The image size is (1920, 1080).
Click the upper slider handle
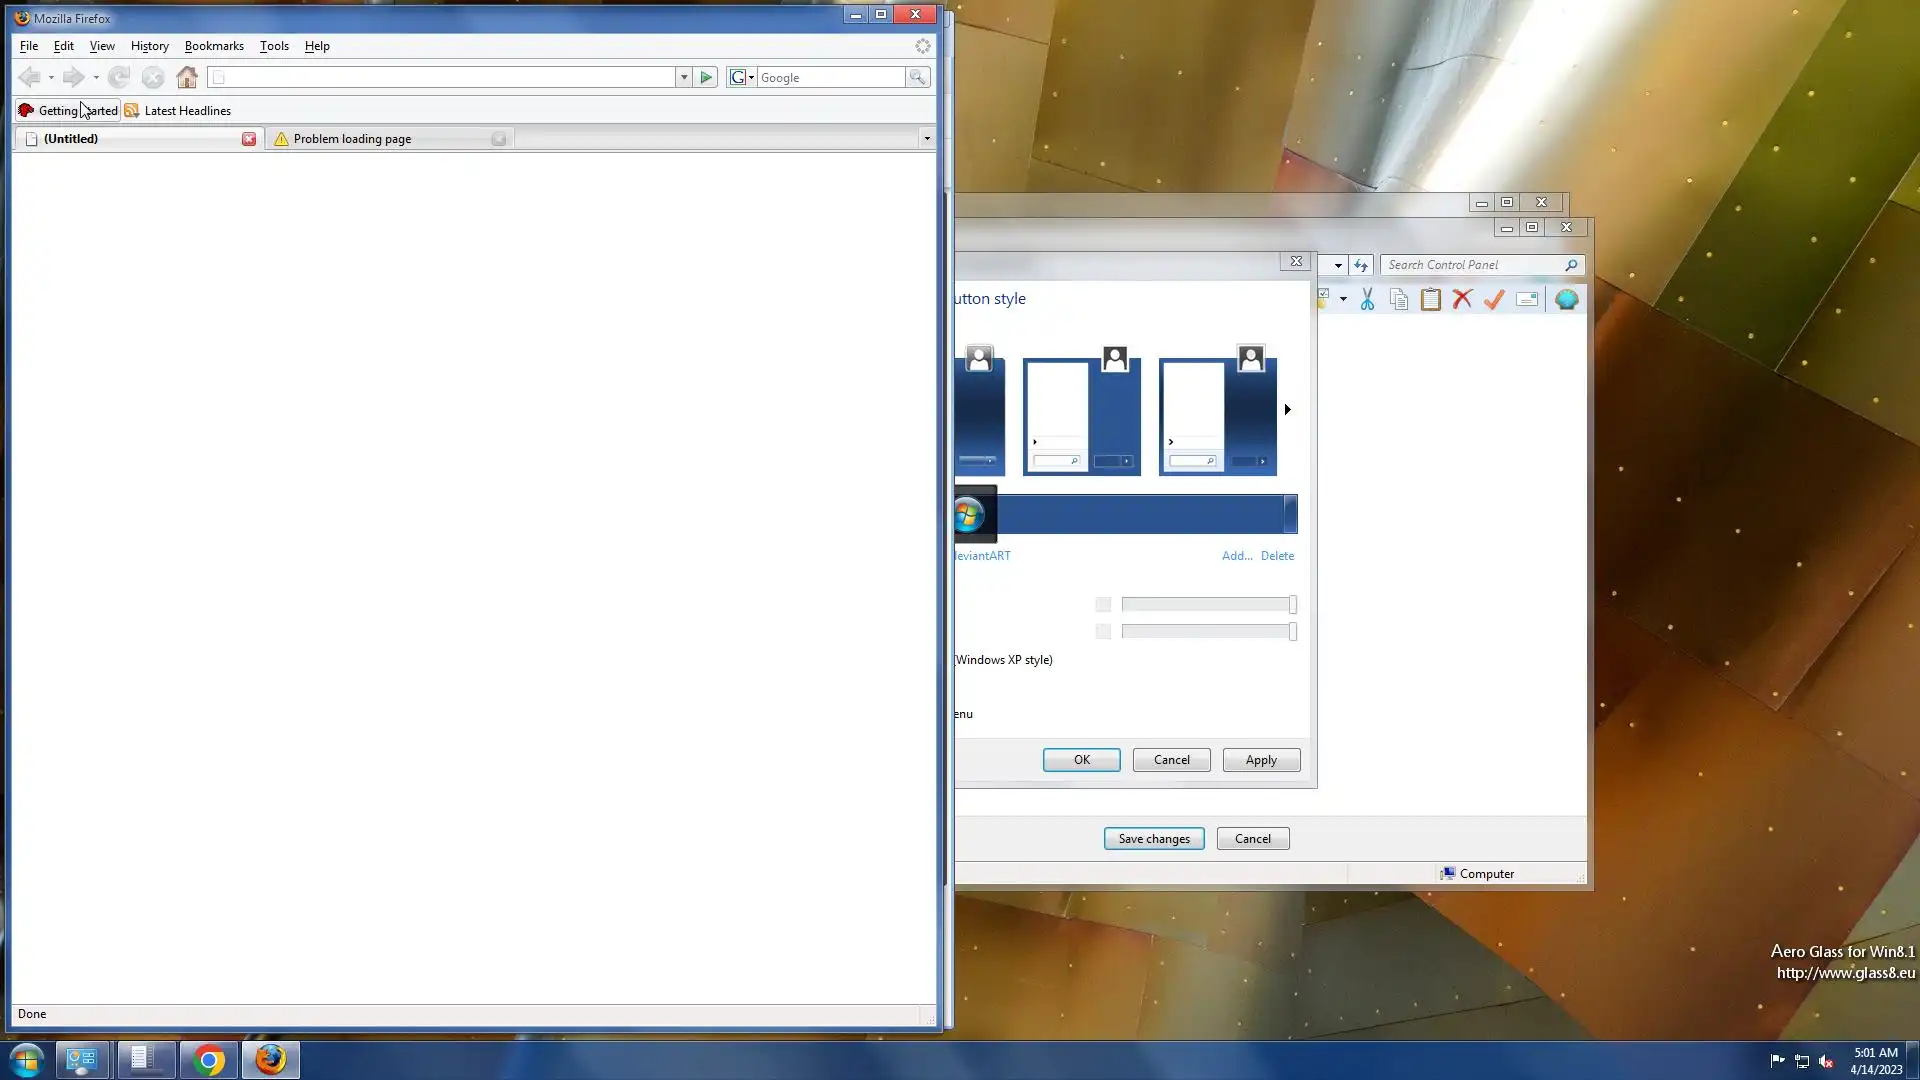pyautogui.click(x=1292, y=604)
